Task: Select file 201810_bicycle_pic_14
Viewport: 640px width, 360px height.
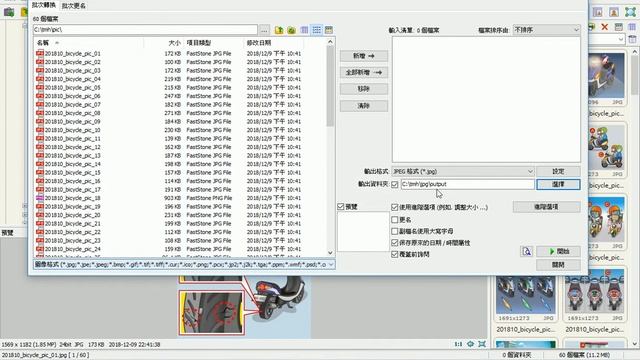Action: (72, 164)
